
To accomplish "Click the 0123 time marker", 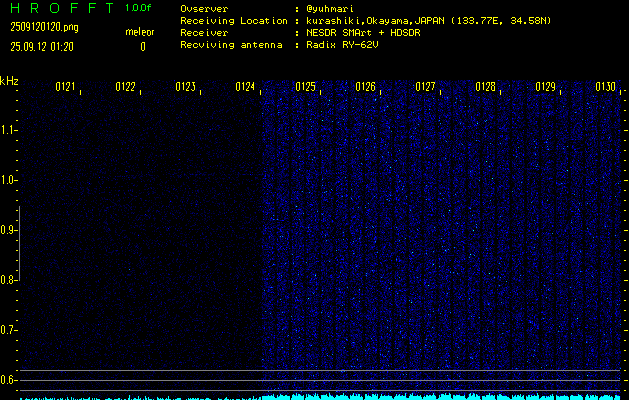I will (x=186, y=87).
